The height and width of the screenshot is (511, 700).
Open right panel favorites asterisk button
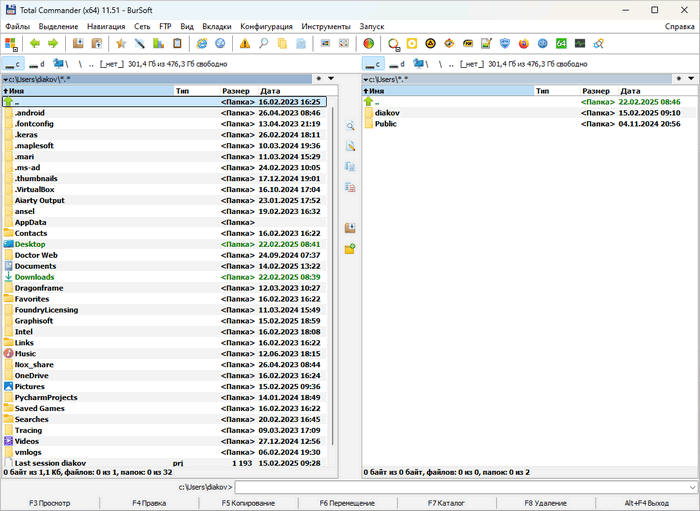click(679, 79)
